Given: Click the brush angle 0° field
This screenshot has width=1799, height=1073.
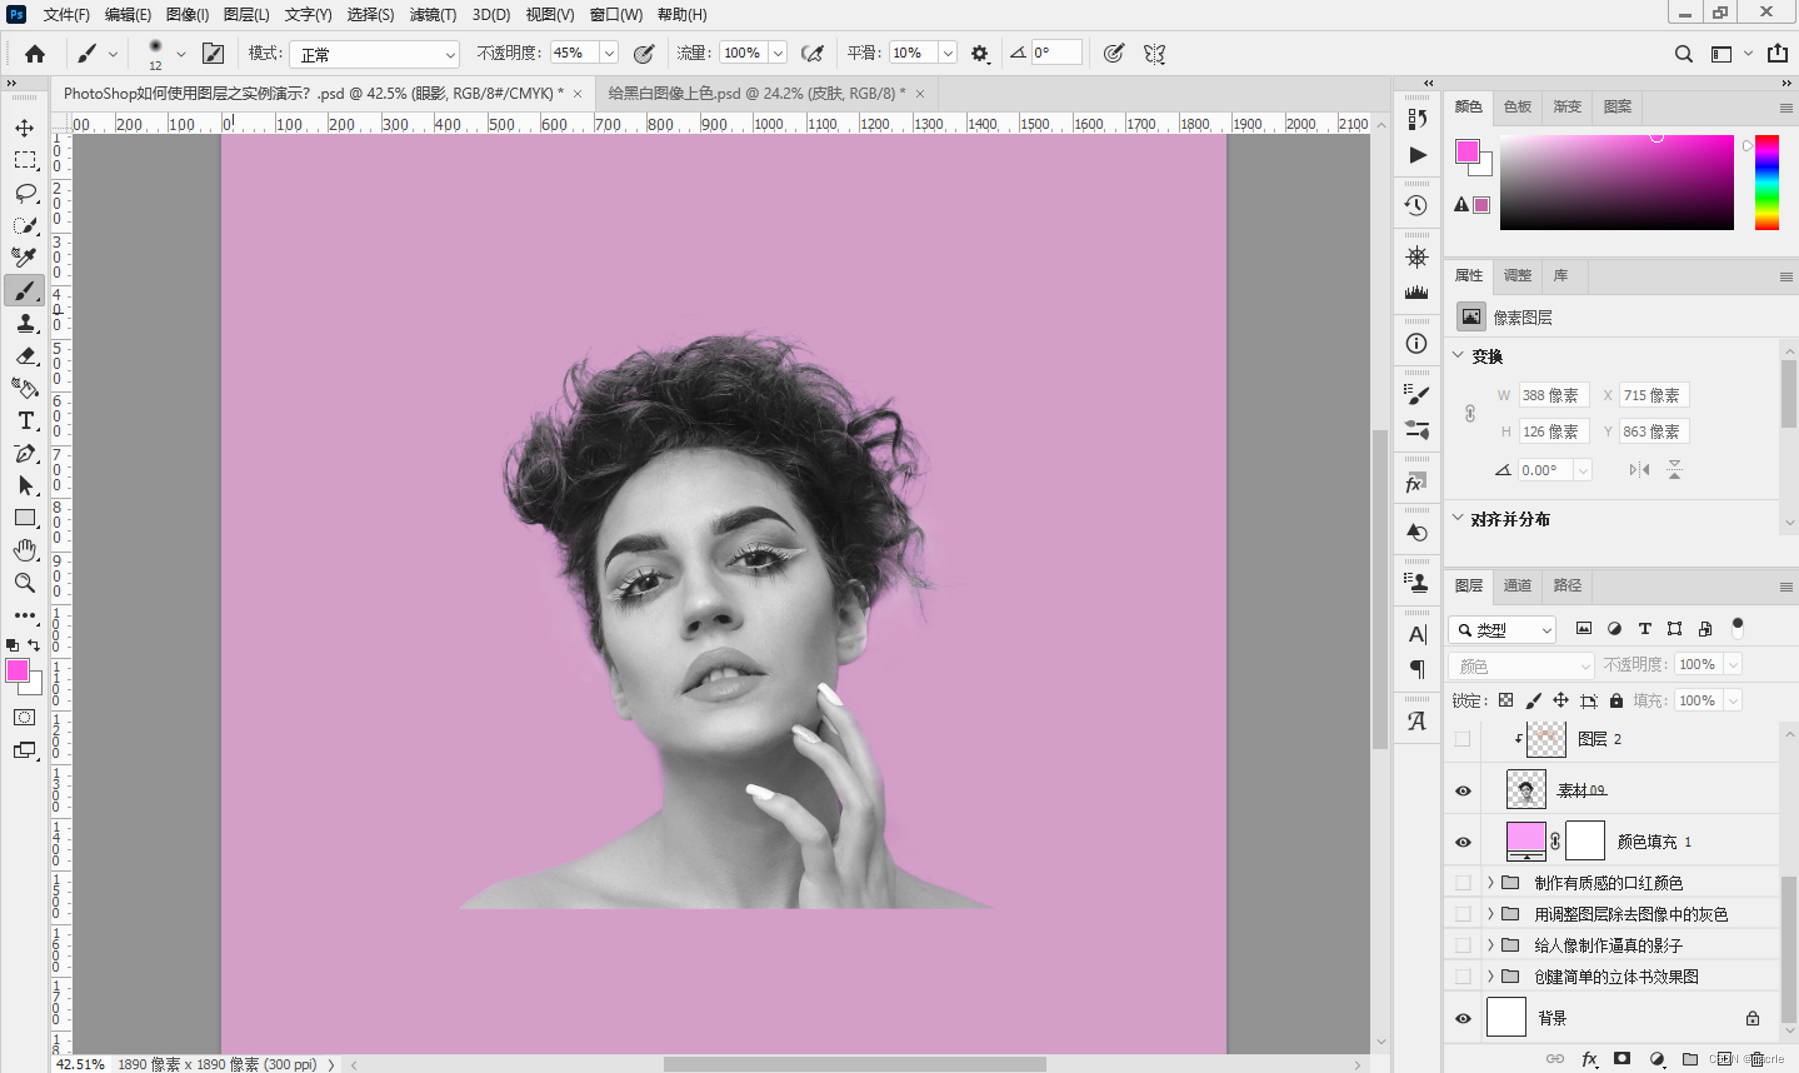Looking at the screenshot, I should (x=1056, y=53).
